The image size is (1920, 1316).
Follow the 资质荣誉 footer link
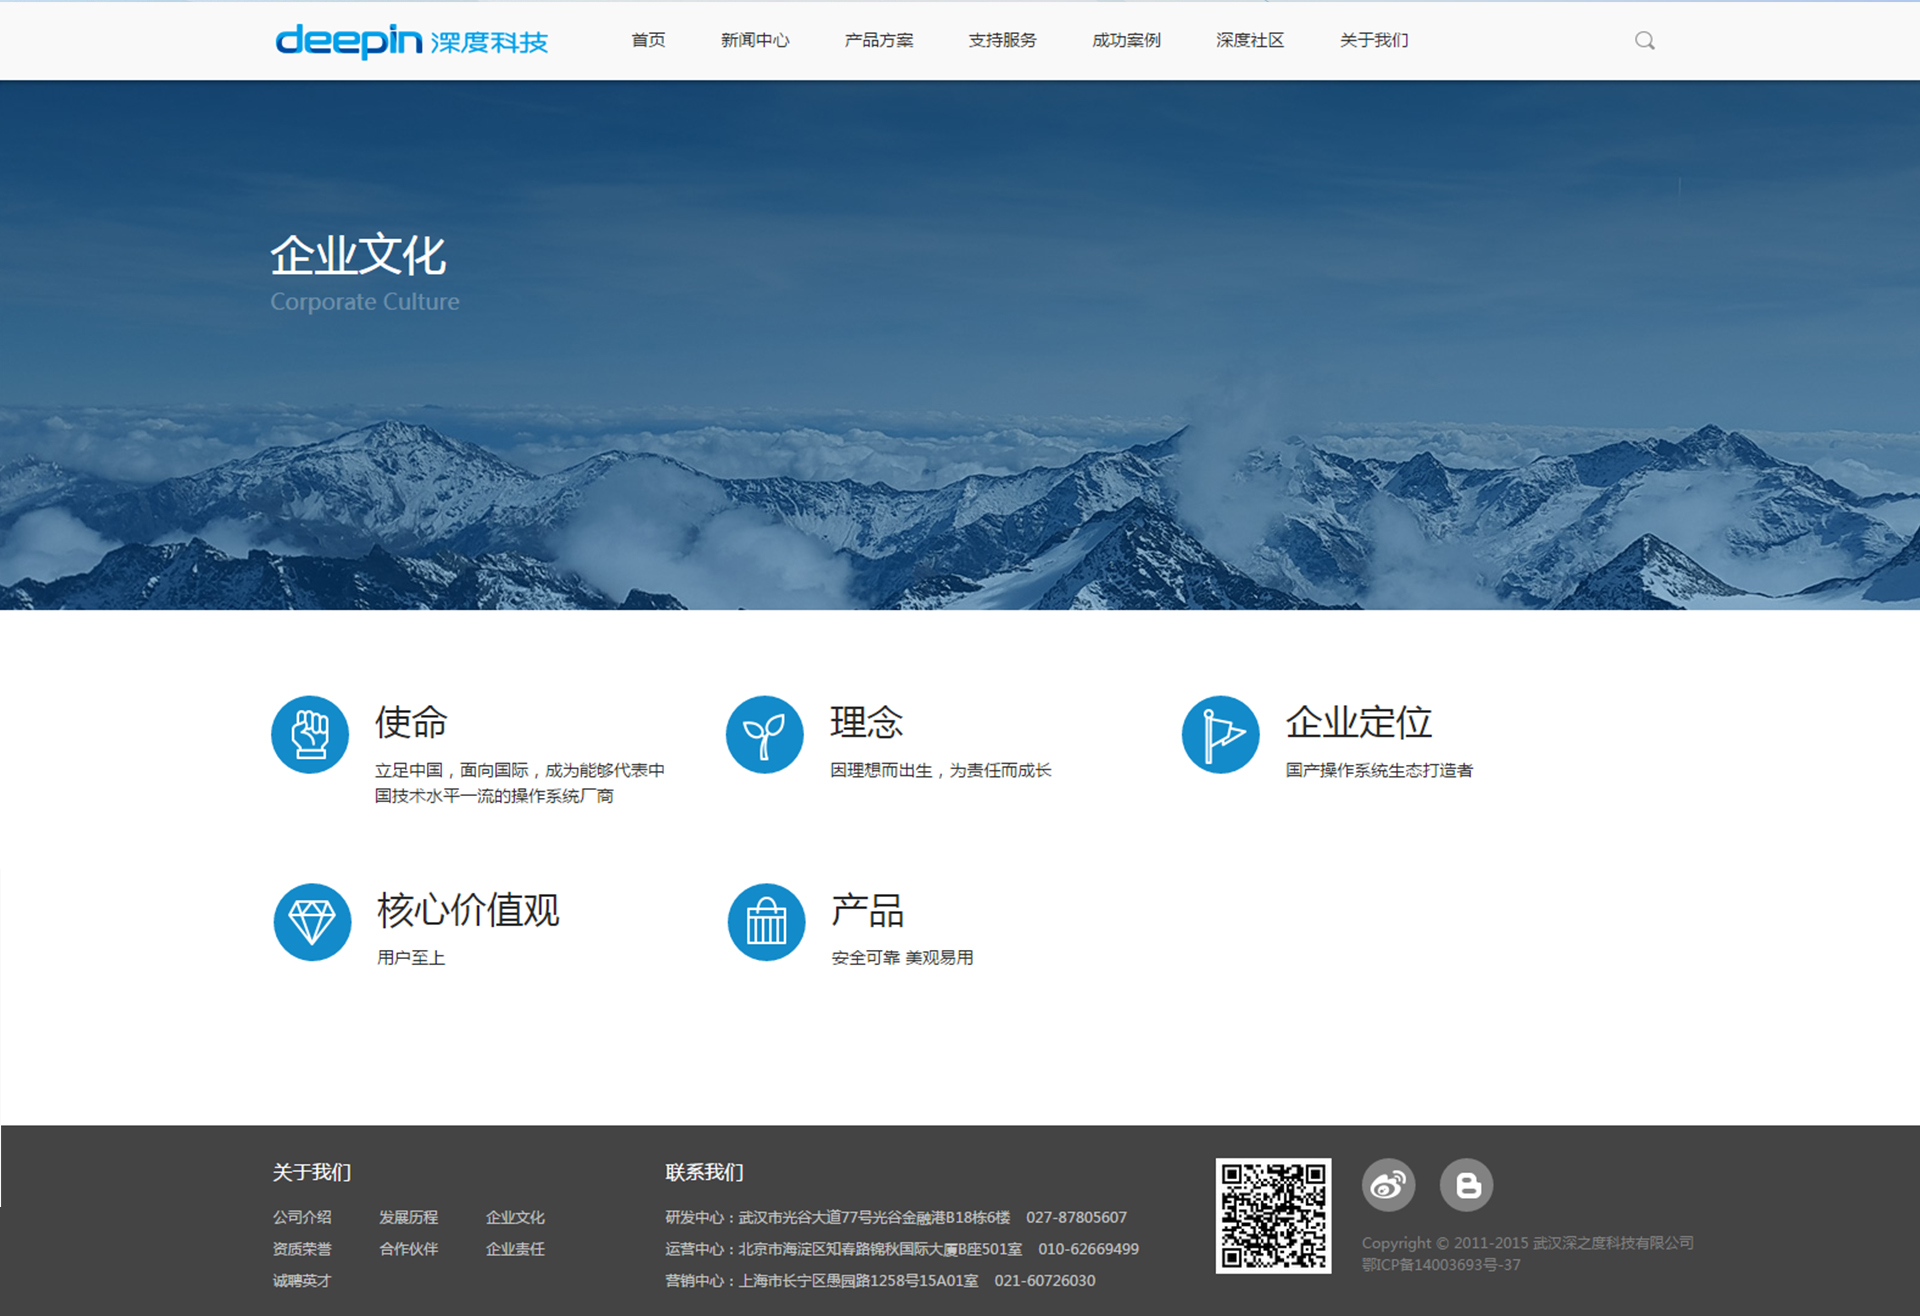pos(302,1249)
